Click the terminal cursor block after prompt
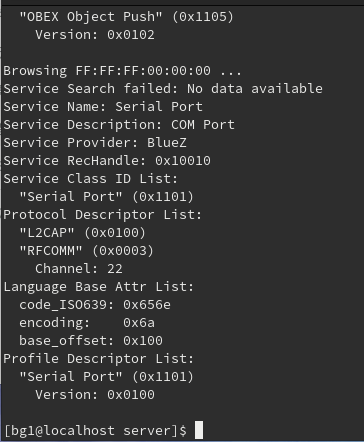This screenshot has height=442, width=364. [199, 430]
